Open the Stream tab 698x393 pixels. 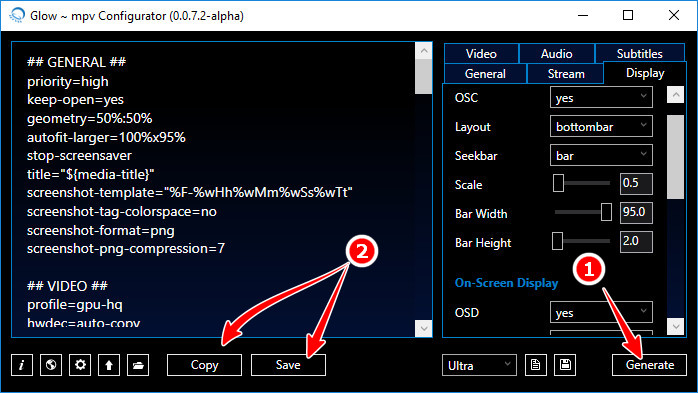click(565, 73)
